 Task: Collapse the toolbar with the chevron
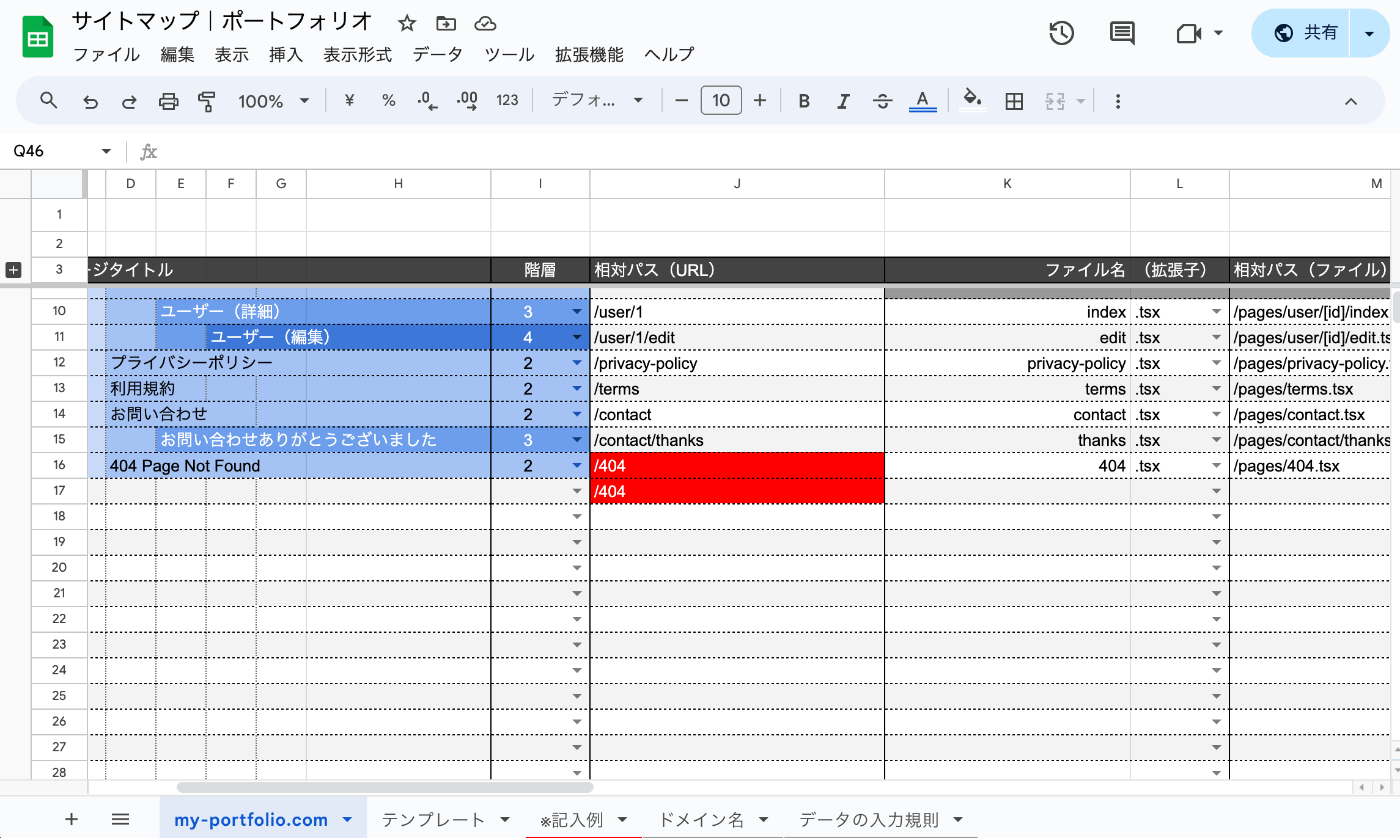[1351, 101]
